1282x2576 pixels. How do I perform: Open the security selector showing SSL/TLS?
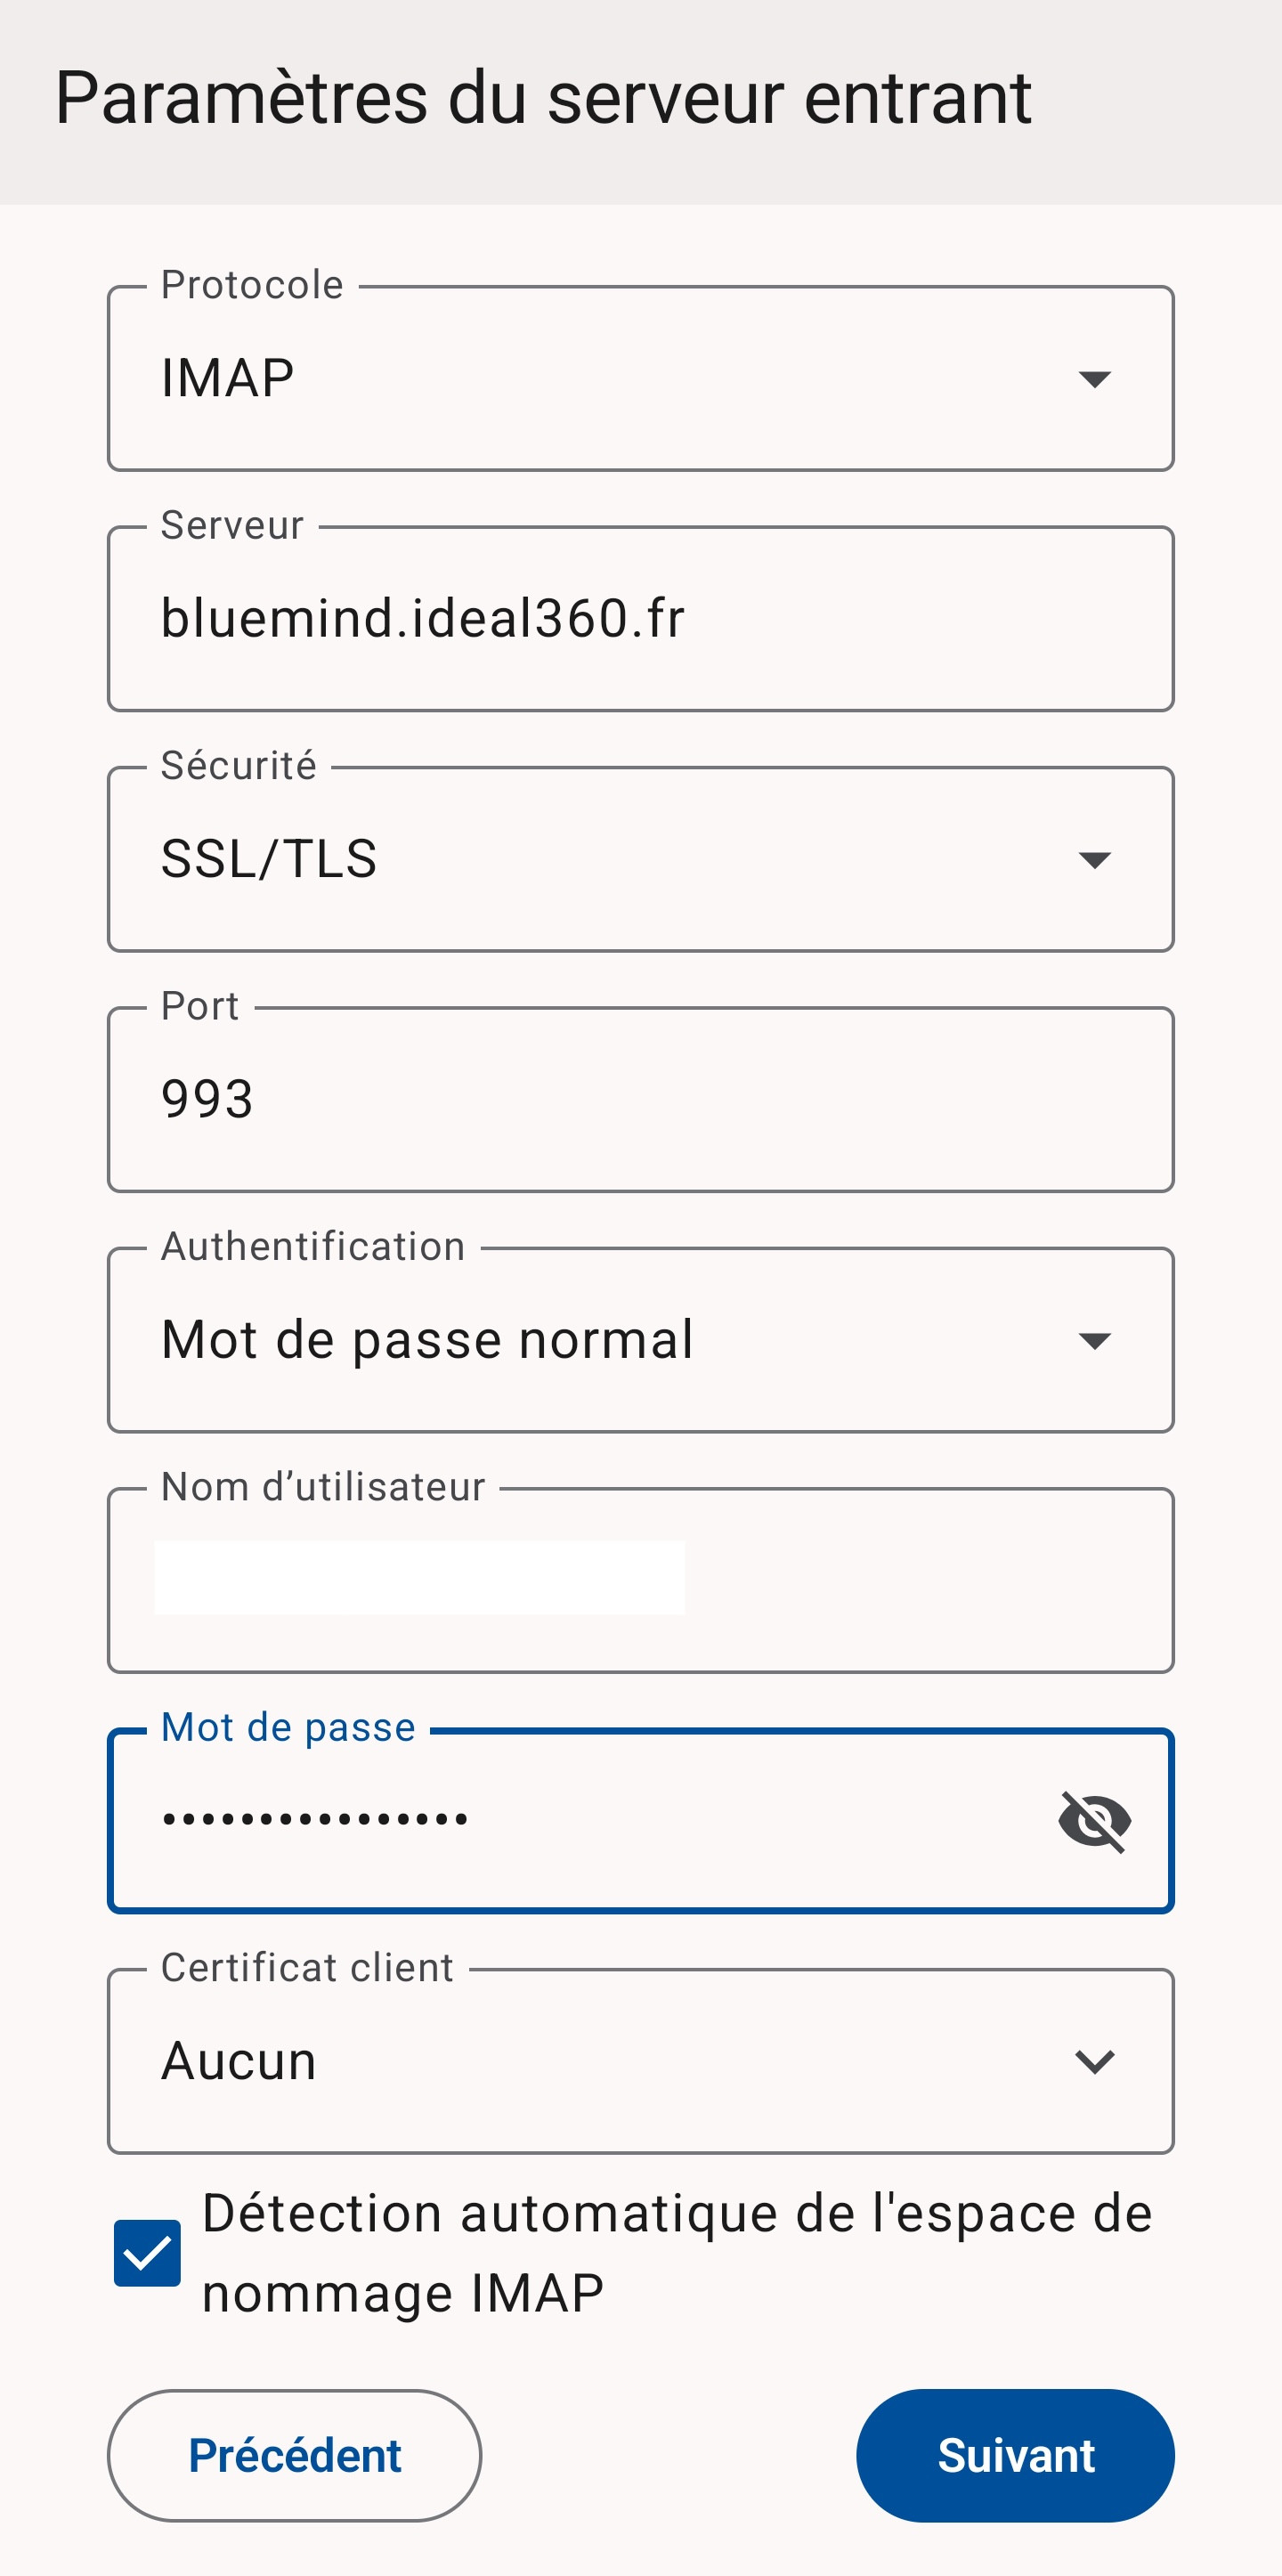click(x=600, y=860)
